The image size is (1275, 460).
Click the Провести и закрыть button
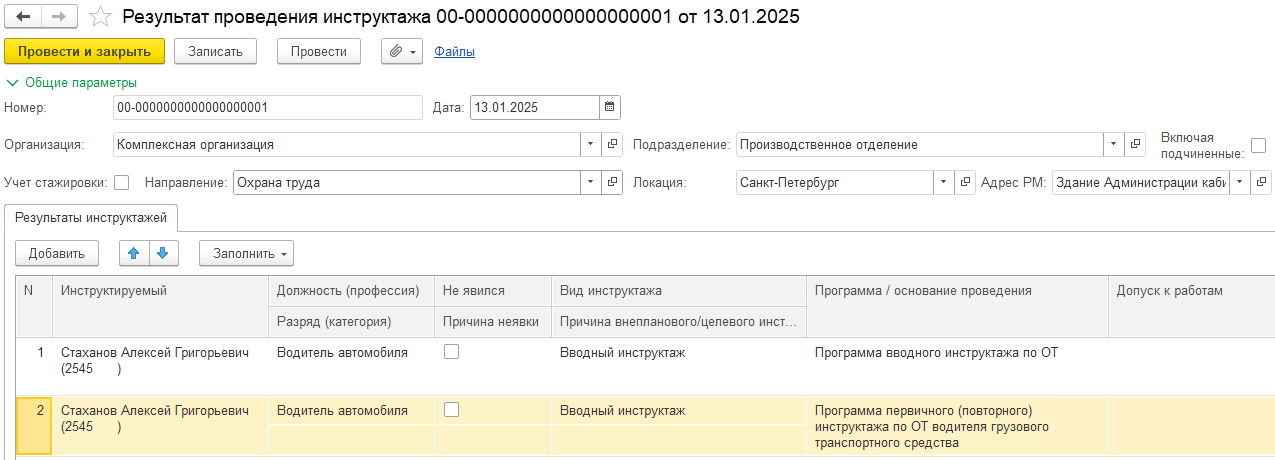point(84,51)
